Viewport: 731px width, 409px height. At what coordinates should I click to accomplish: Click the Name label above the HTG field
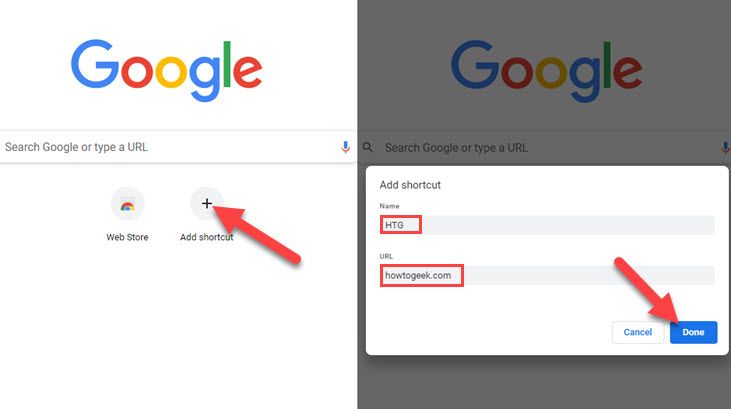pyautogui.click(x=389, y=206)
